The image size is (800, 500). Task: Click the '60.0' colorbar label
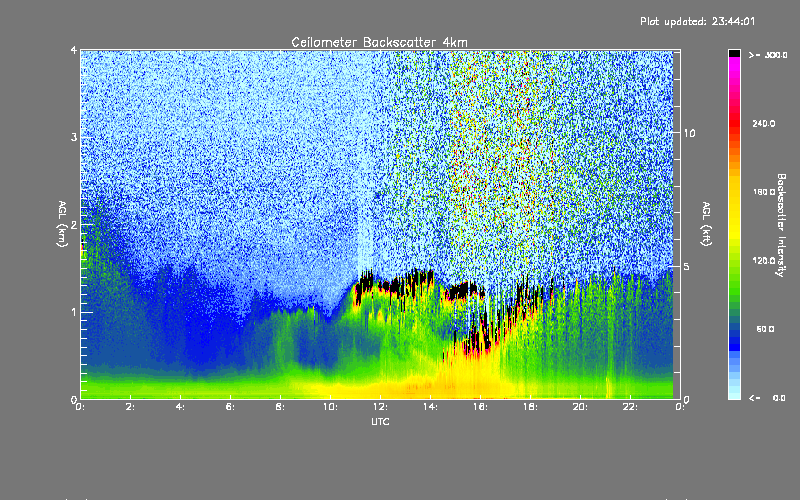(x=765, y=330)
